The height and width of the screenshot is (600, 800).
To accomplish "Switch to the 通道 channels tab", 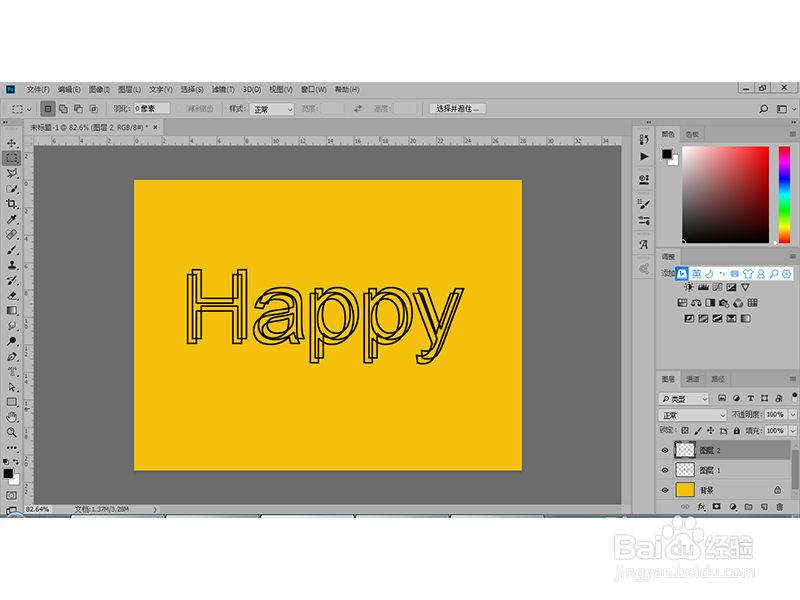I will click(693, 379).
